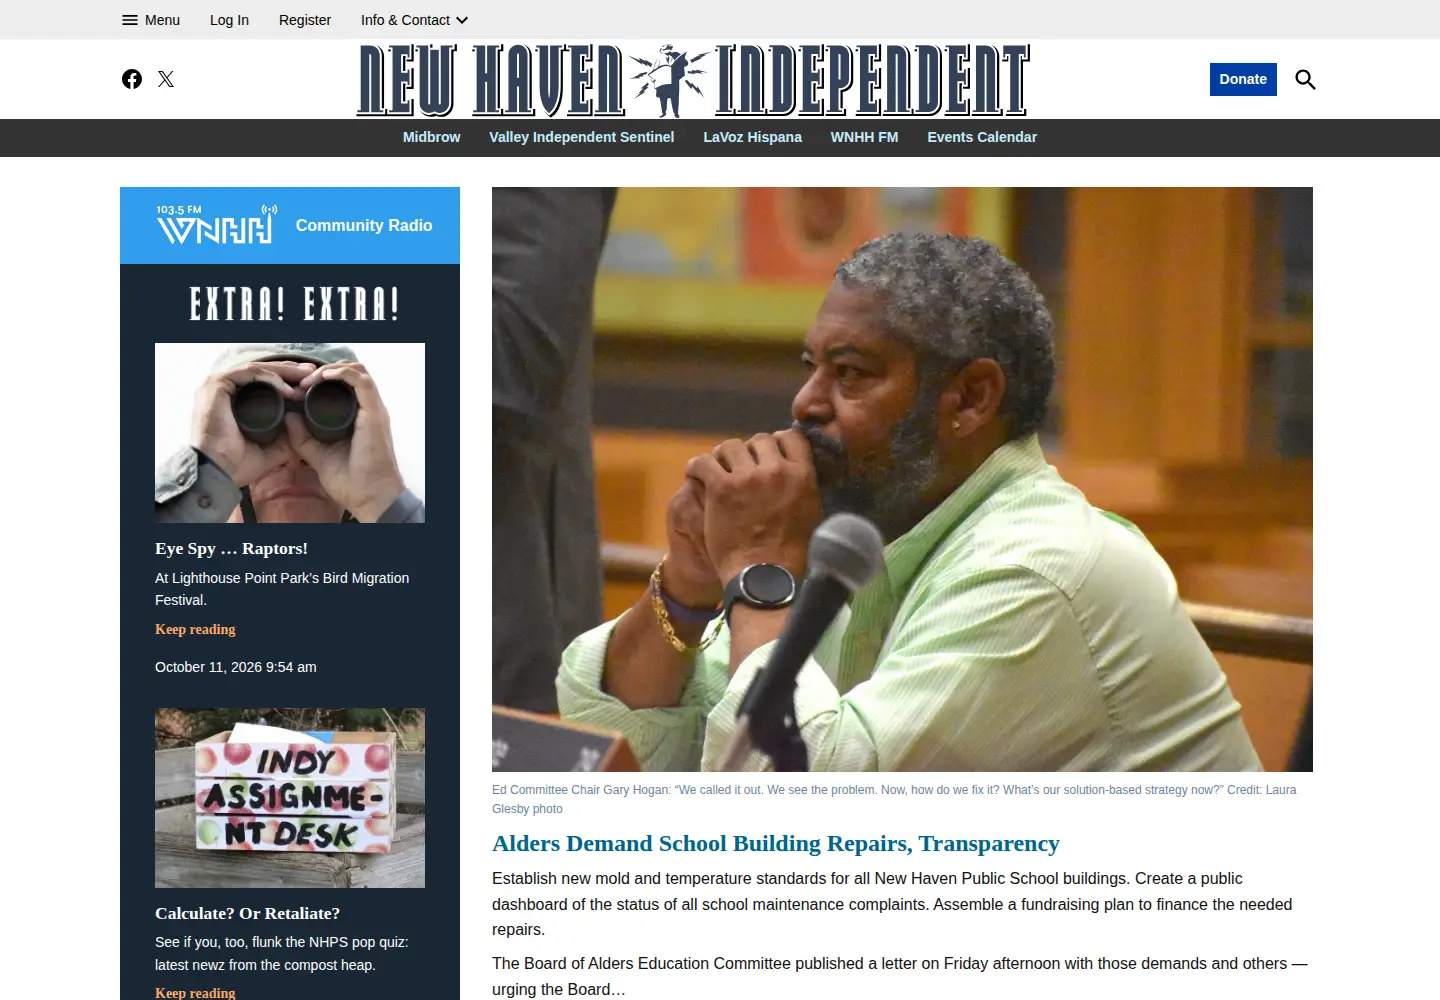1440x1000 pixels.
Task: Open the Events Calendar
Action: (x=982, y=137)
